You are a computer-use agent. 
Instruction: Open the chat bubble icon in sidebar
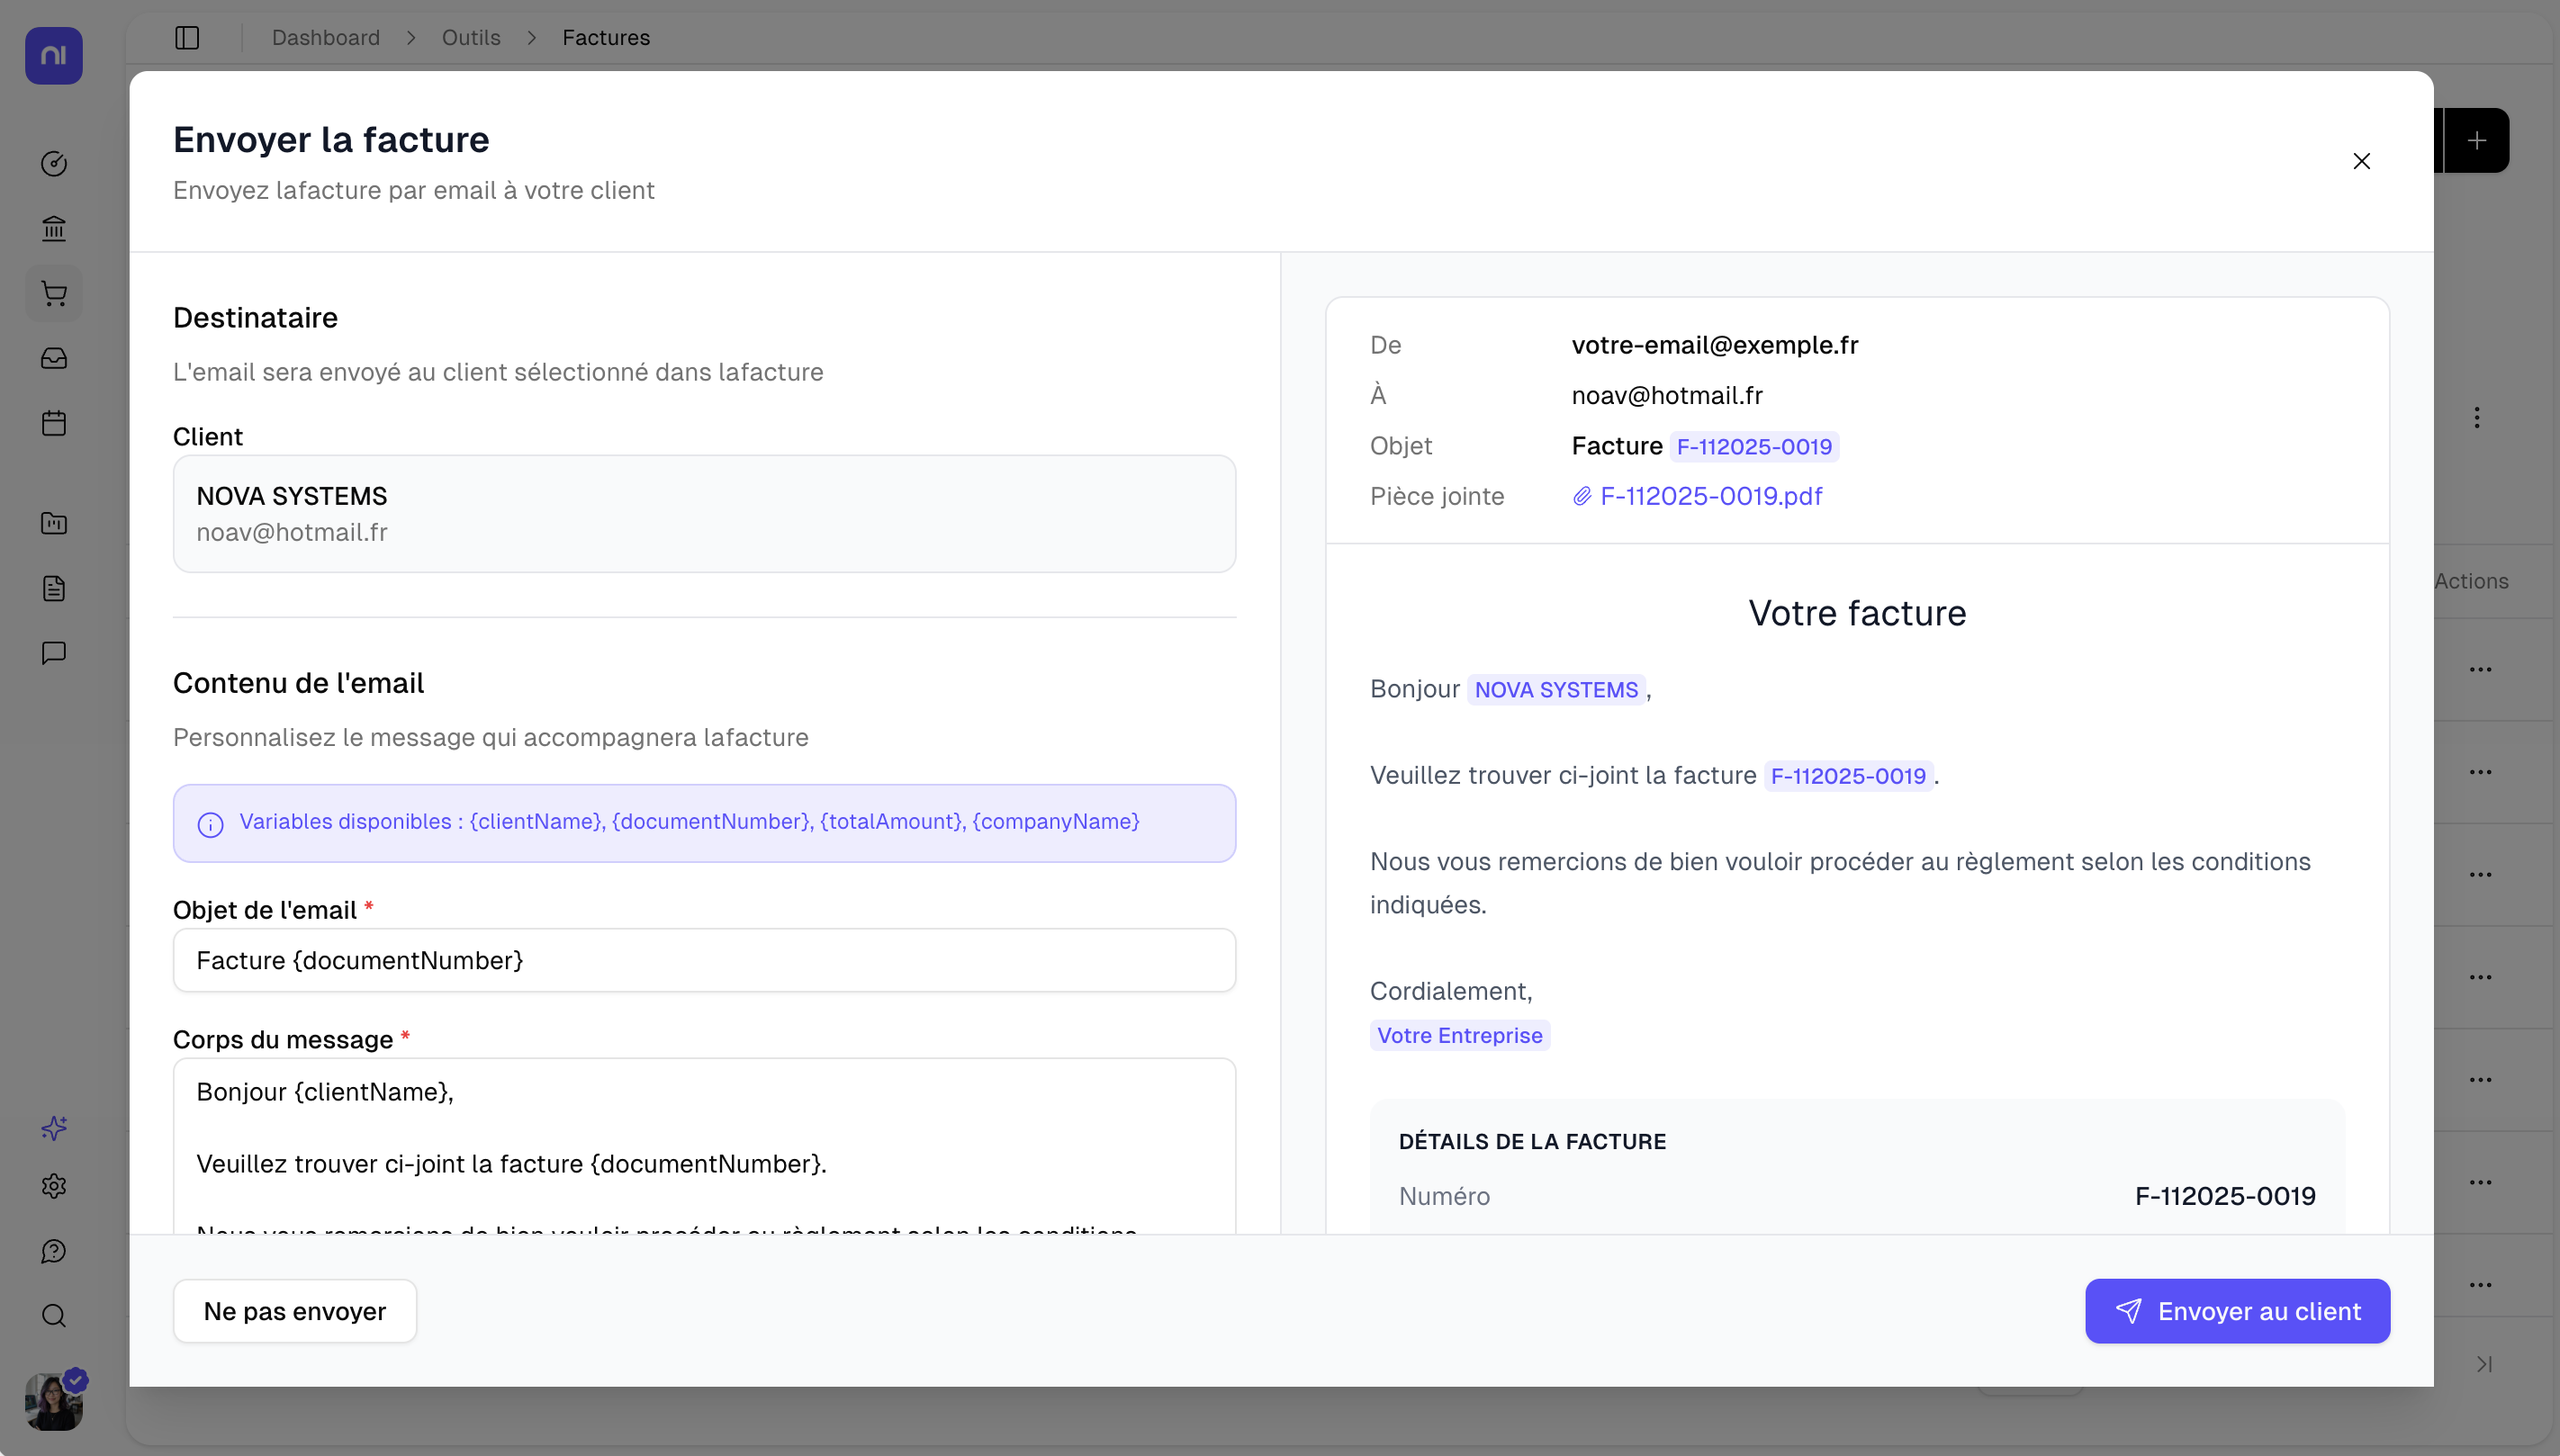(x=54, y=653)
